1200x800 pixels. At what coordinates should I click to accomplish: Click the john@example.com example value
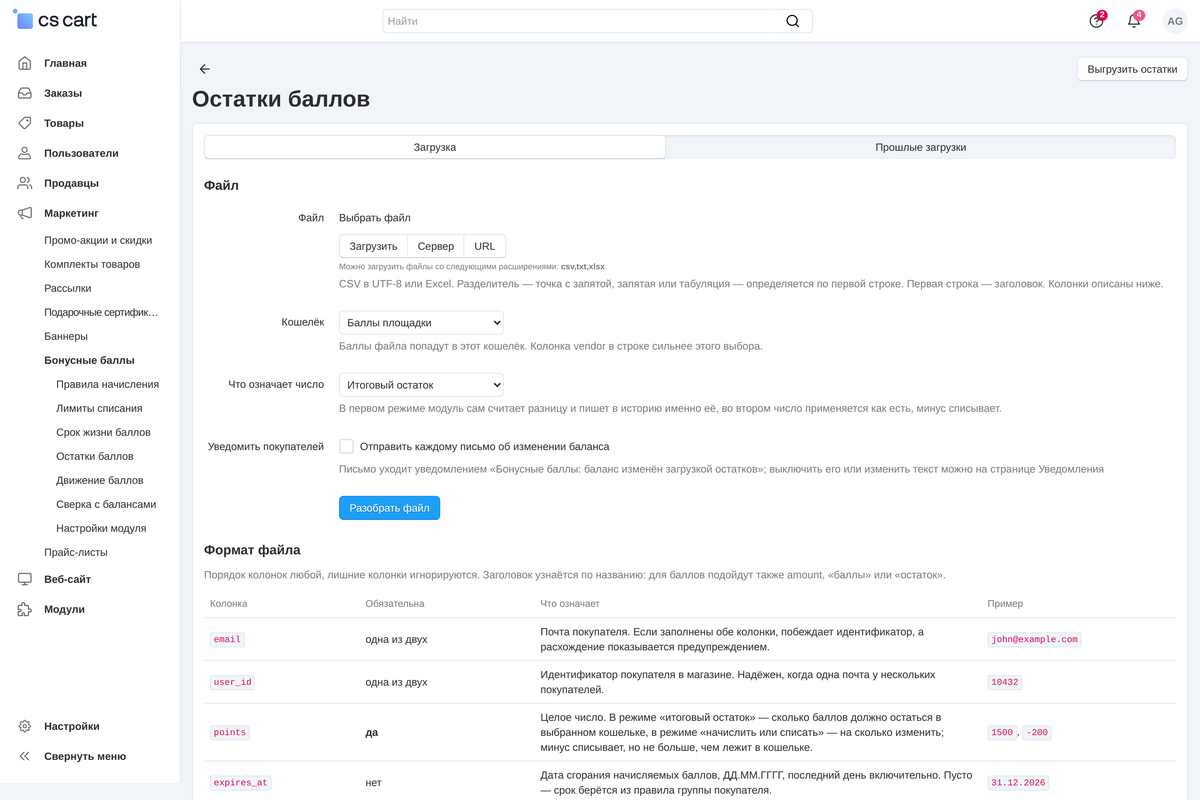tap(1034, 639)
